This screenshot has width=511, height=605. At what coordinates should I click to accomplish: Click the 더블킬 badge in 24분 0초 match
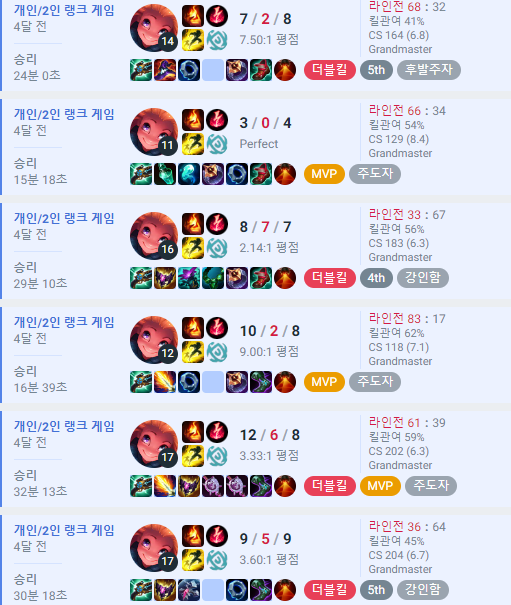[x=330, y=70]
